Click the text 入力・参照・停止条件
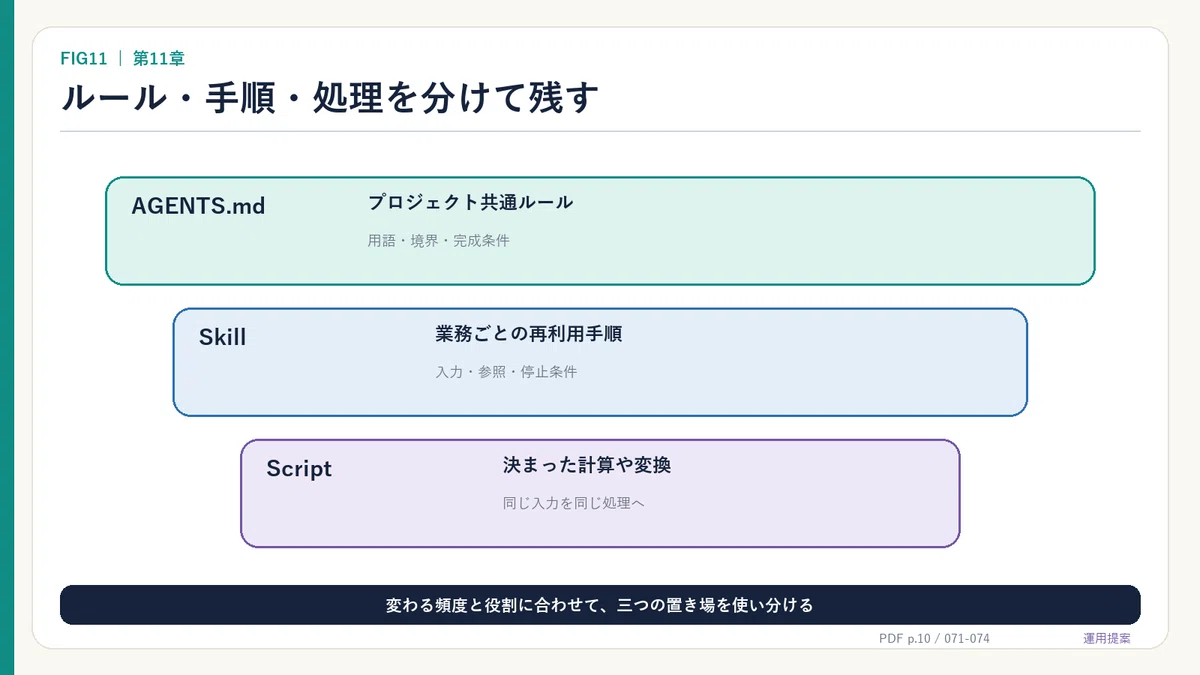Image resolution: width=1200 pixels, height=675 pixels. coord(506,372)
